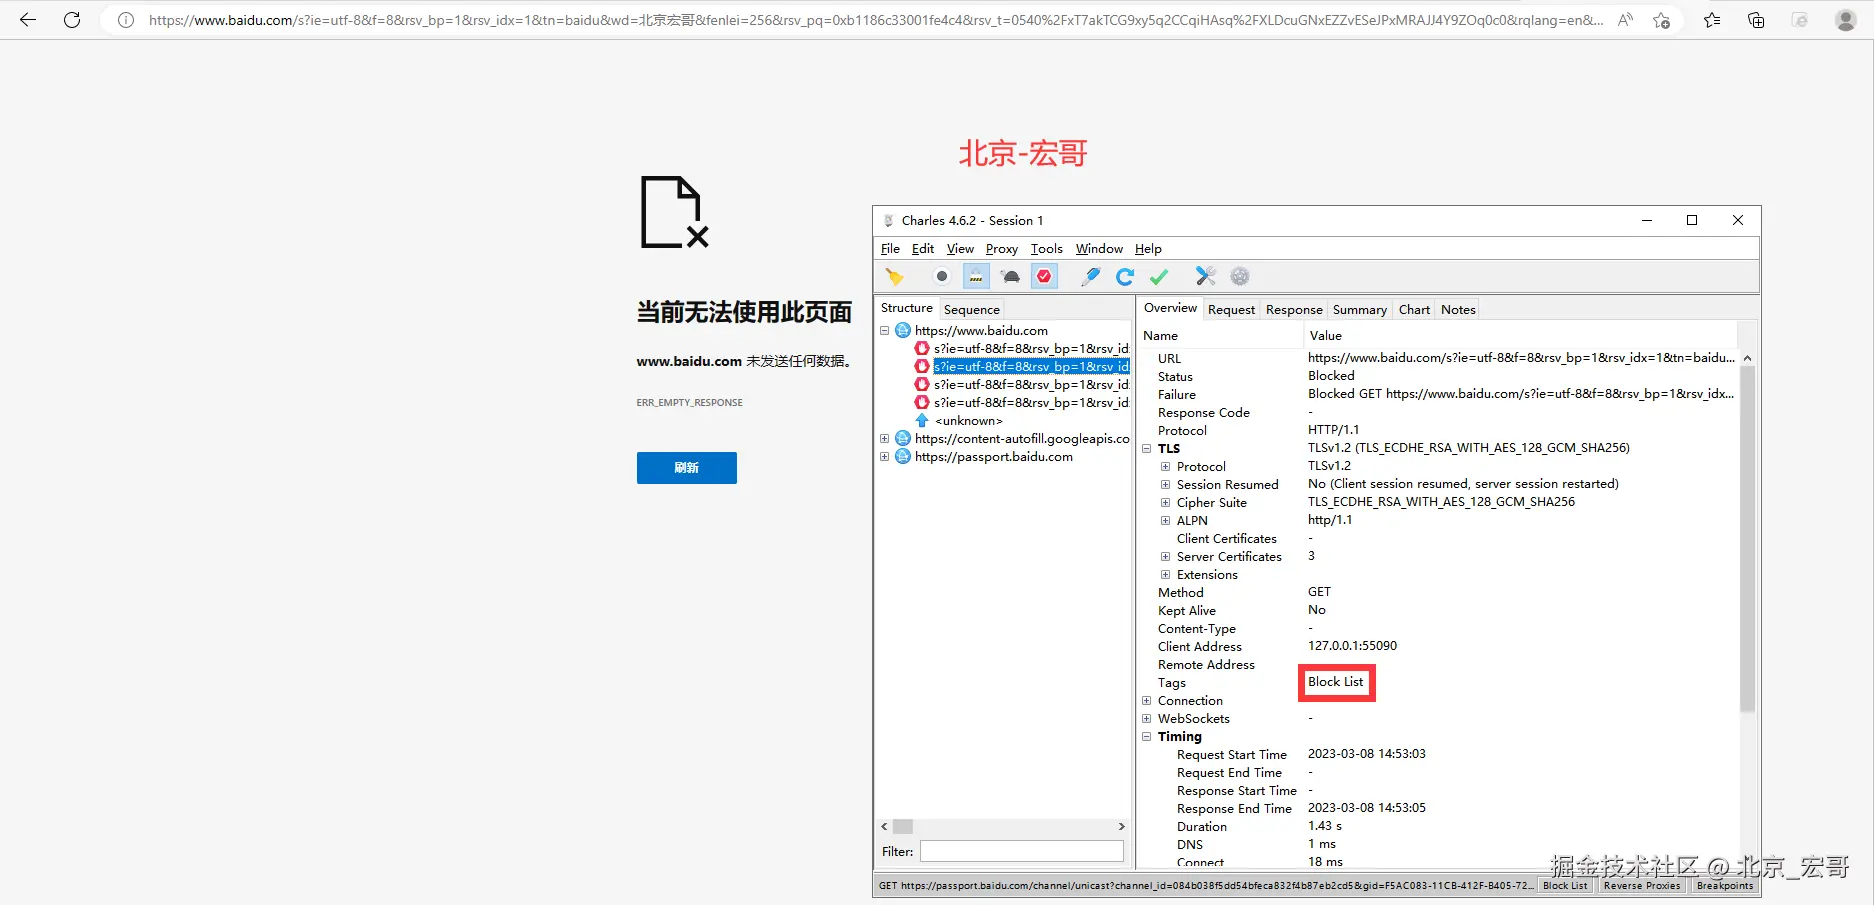This screenshot has height=905, width=1874.
Task: Open the Tools menu
Action: tap(1047, 249)
